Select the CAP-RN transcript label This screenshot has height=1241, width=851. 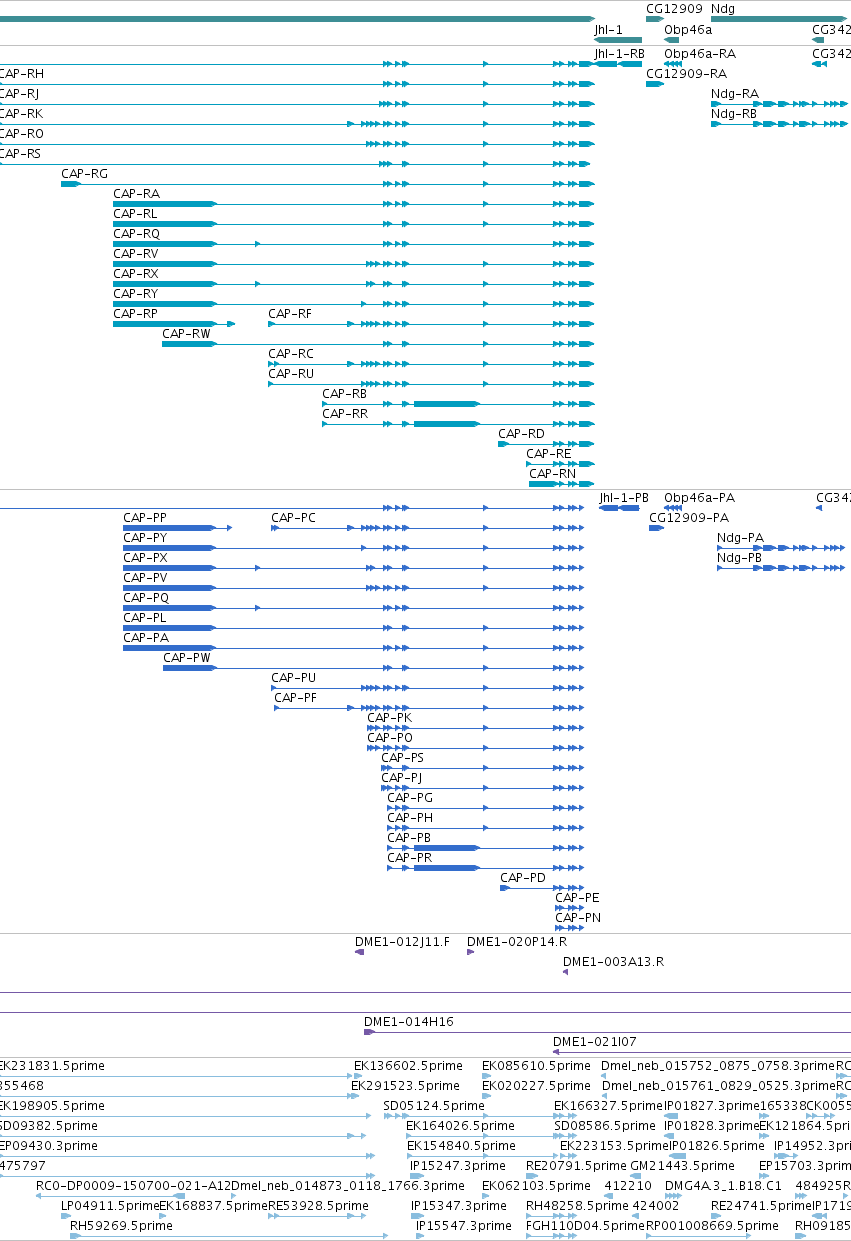tap(553, 474)
